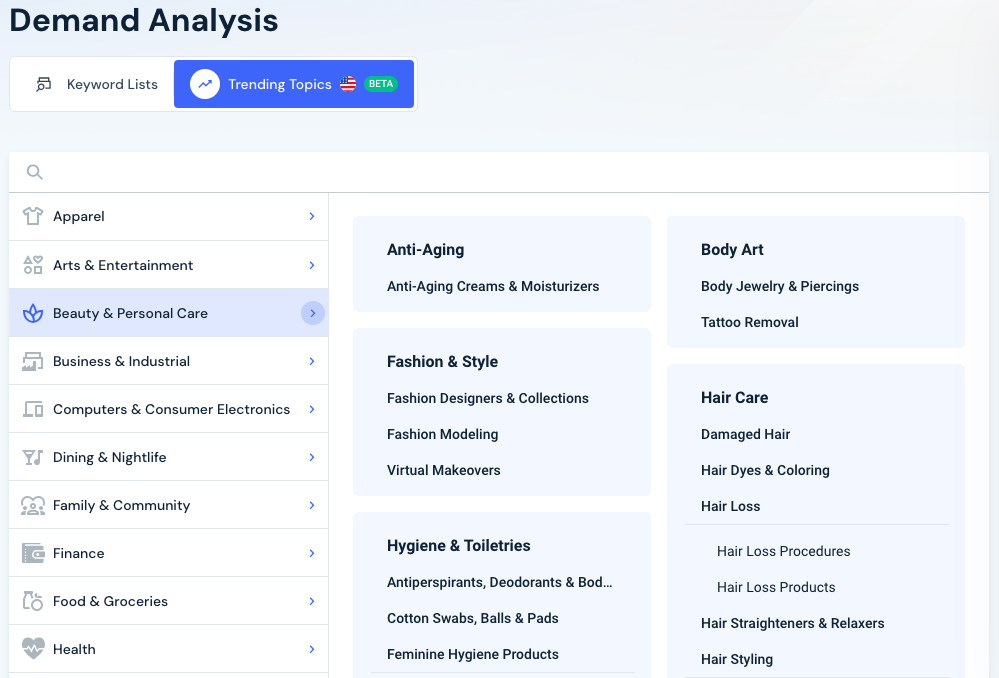
Task: Expand Computers & Consumer Electronics chevron
Action: pos(312,409)
